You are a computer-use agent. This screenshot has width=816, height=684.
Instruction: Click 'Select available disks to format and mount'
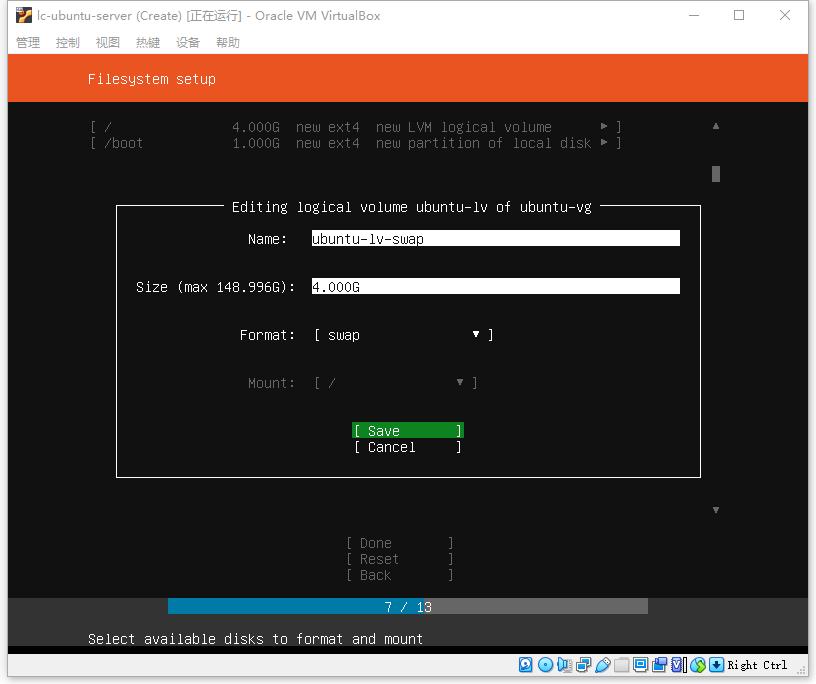point(255,639)
